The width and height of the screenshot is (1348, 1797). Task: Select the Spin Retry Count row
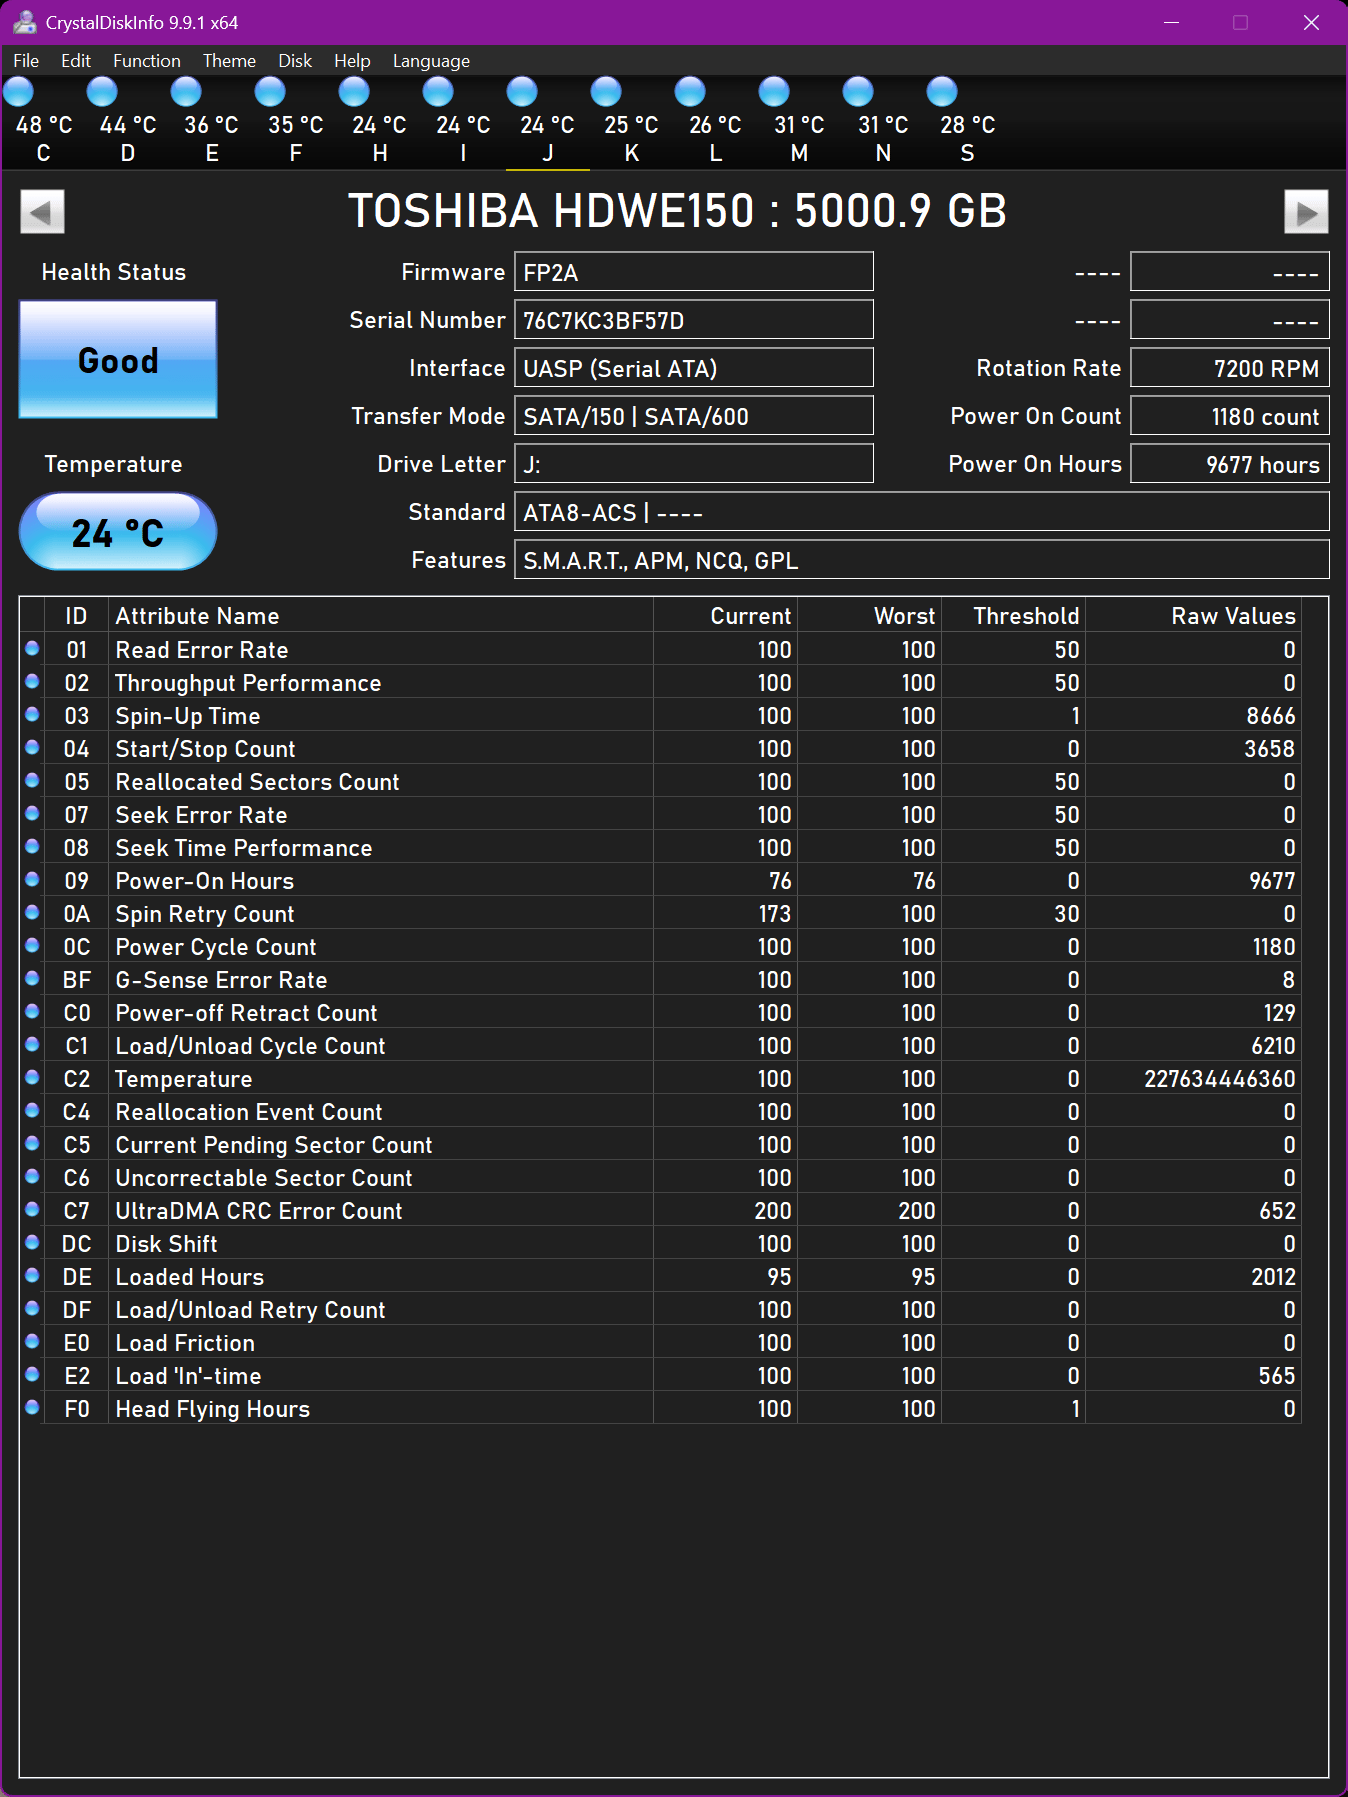point(661,913)
